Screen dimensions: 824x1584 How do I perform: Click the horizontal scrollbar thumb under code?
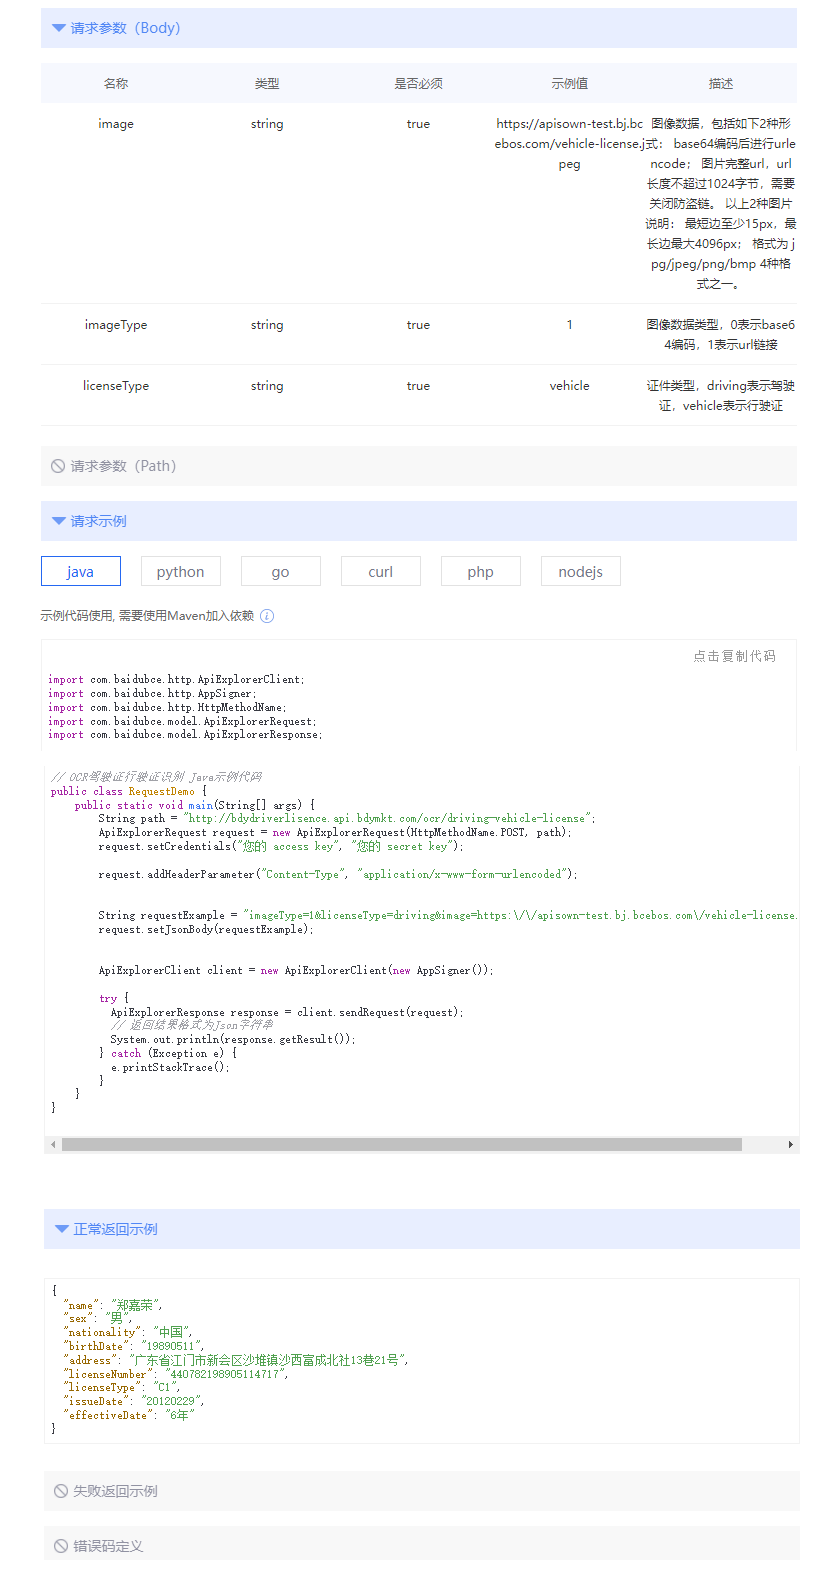(x=401, y=1144)
